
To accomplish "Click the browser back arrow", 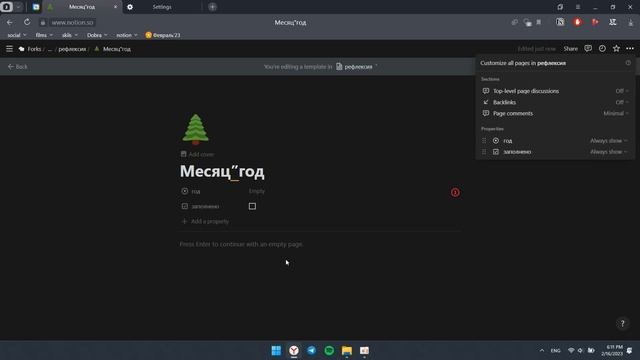I will point(10,22).
